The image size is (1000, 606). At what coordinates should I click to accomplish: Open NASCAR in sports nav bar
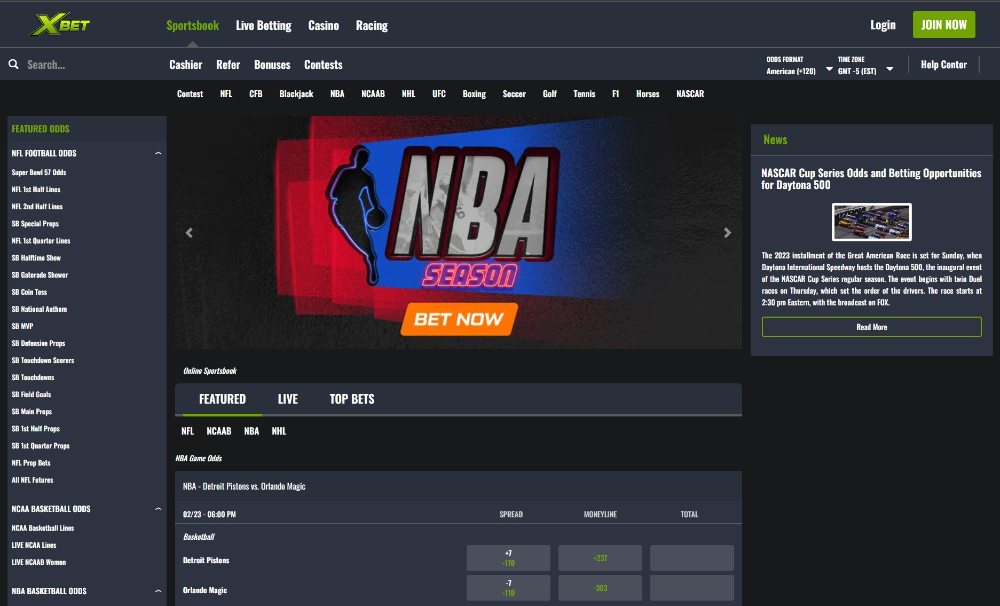coord(690,94)
